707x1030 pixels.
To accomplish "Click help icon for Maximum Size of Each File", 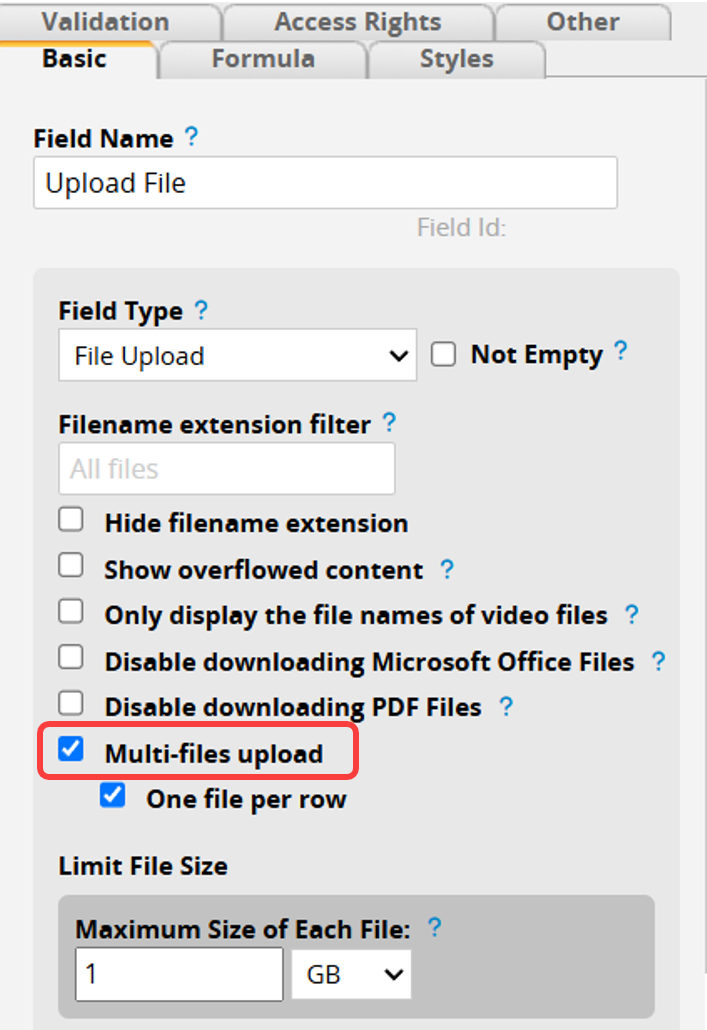I will [x=434, y=928].
